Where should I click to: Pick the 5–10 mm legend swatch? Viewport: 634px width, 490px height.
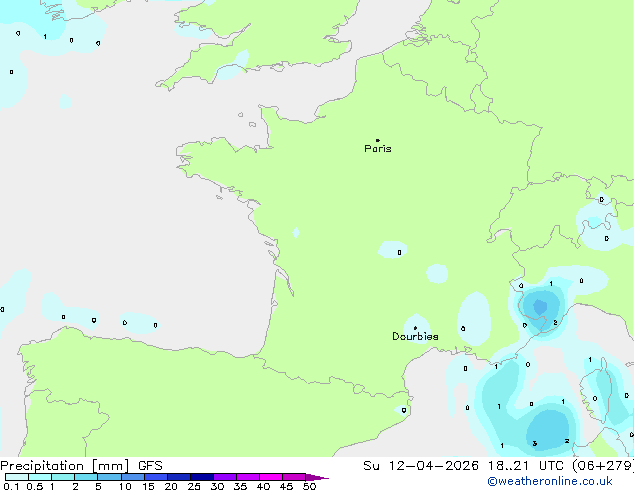(109, 477)
